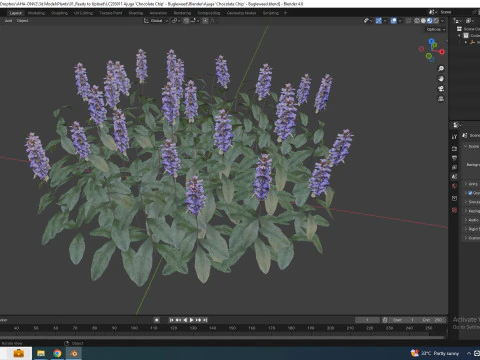This screenshot has width=480, height=360.
Task: Toggle the camera view icon
Action: [x=441, y=89]
